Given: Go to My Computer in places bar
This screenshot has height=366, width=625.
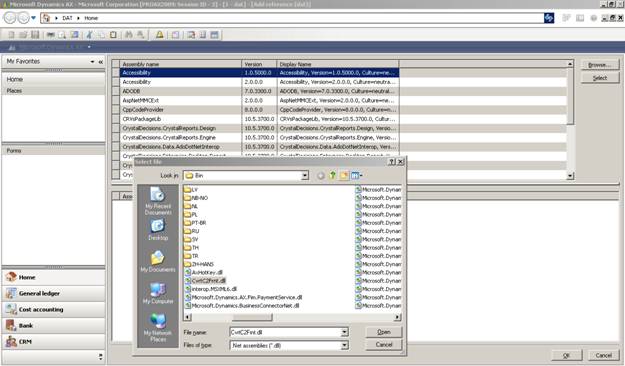Looking at the screenshot, I should coord(158,293).
